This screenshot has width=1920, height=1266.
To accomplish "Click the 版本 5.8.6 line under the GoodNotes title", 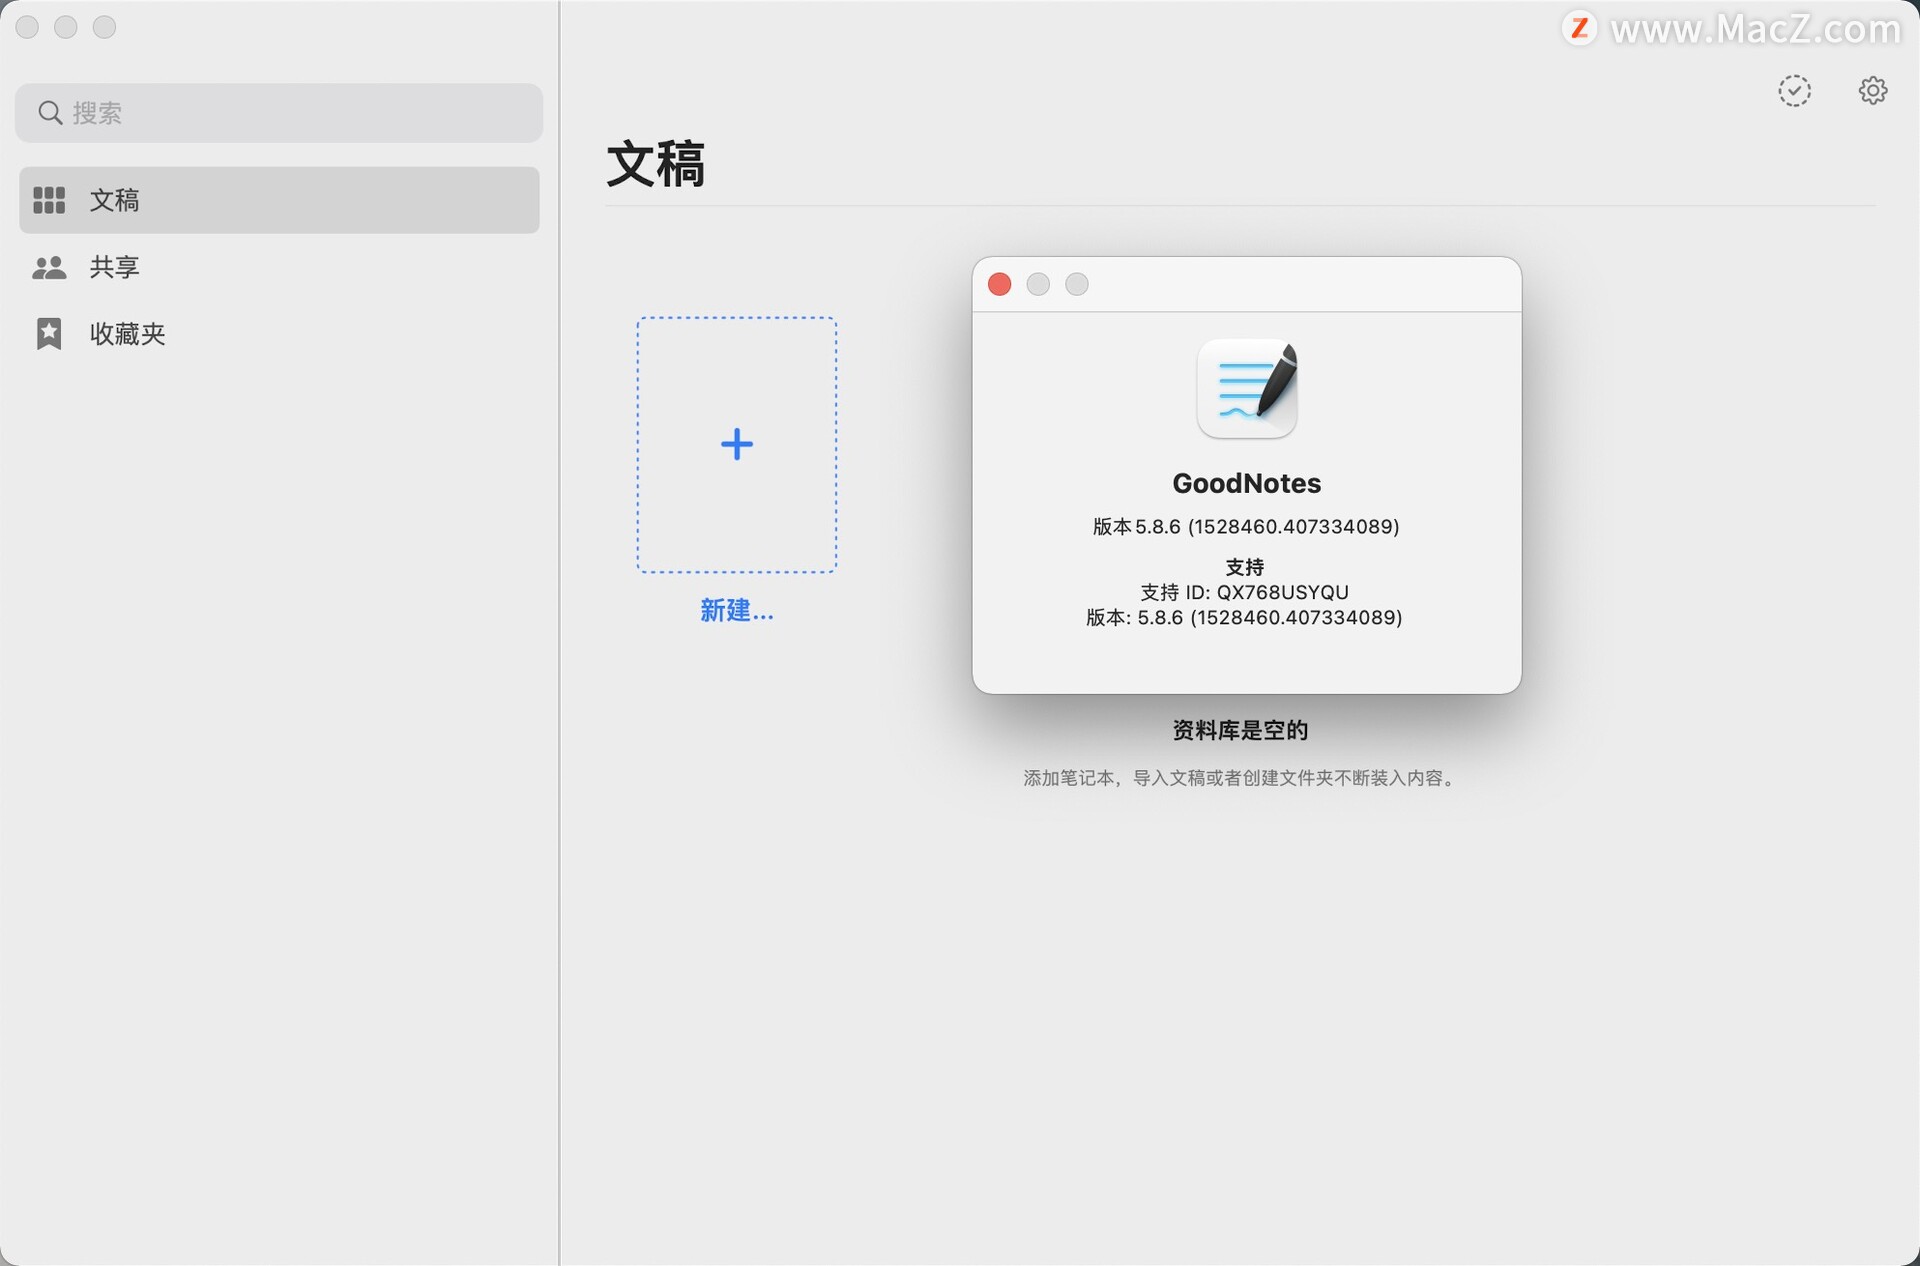I will point(1246,526).
